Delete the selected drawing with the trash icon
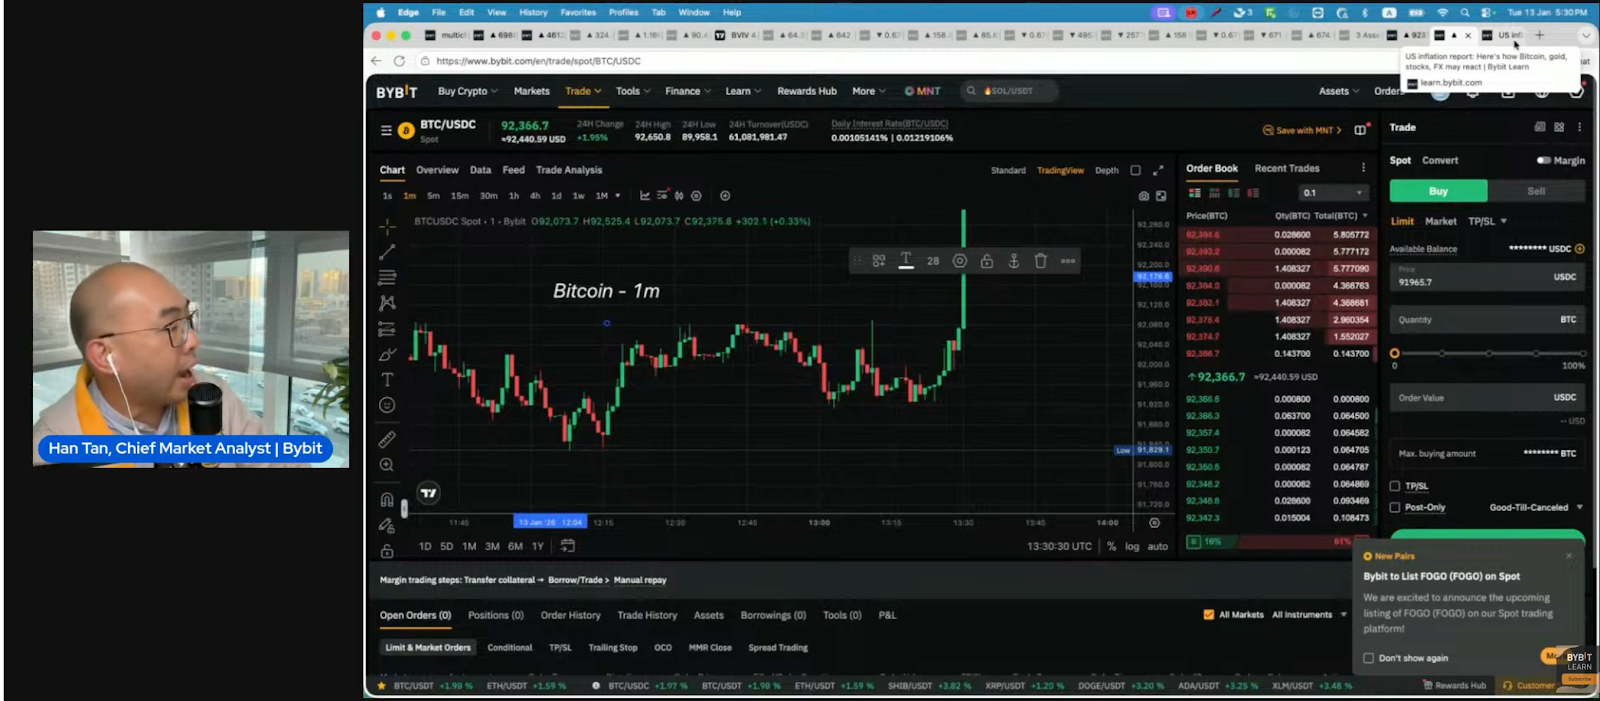Viewport: 1600px width, 701px height. 1041,260
